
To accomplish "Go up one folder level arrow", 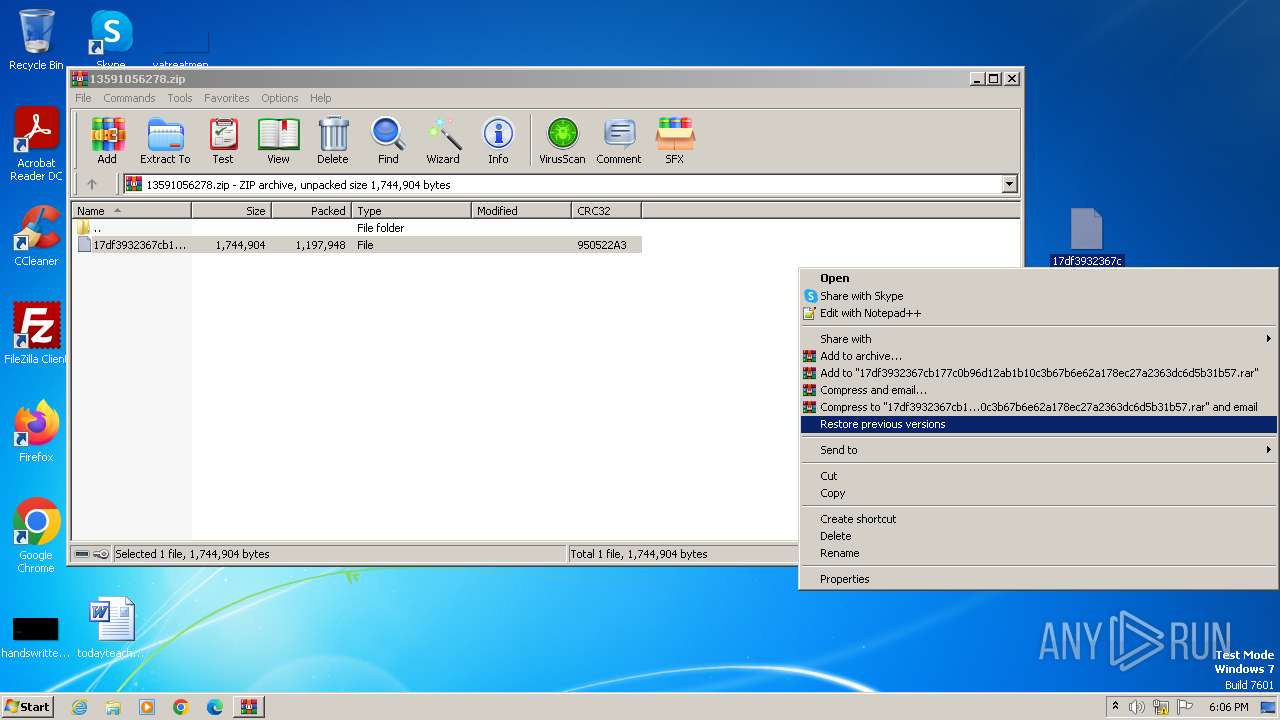I will pyautogui.click(x=92, y=184).
